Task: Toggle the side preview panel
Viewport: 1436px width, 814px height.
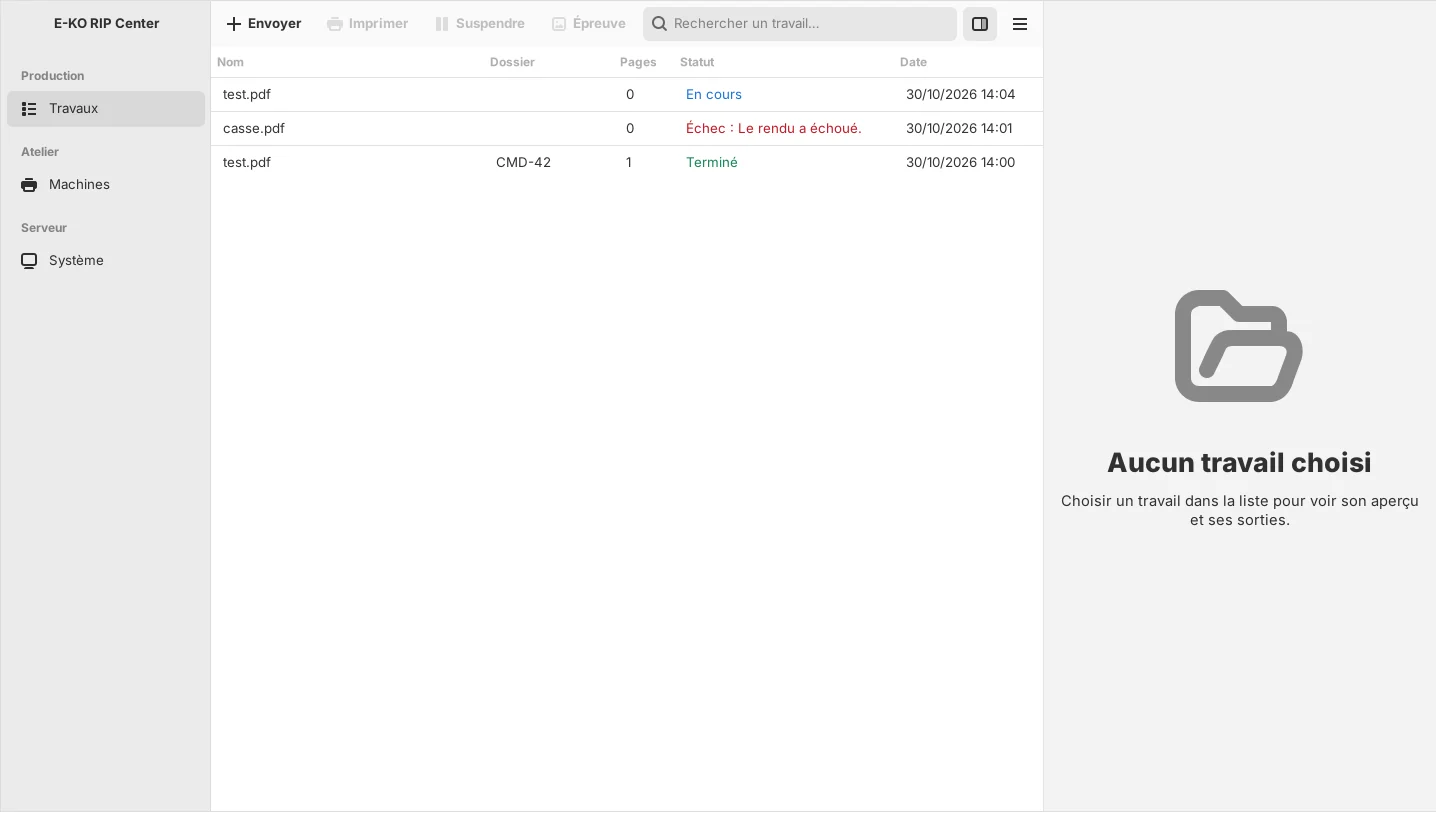Action: click(980, 24)
